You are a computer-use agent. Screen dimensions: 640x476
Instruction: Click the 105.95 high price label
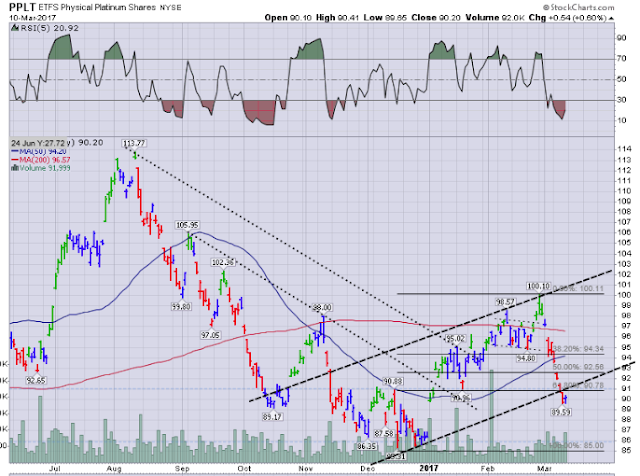coord(187,225)
